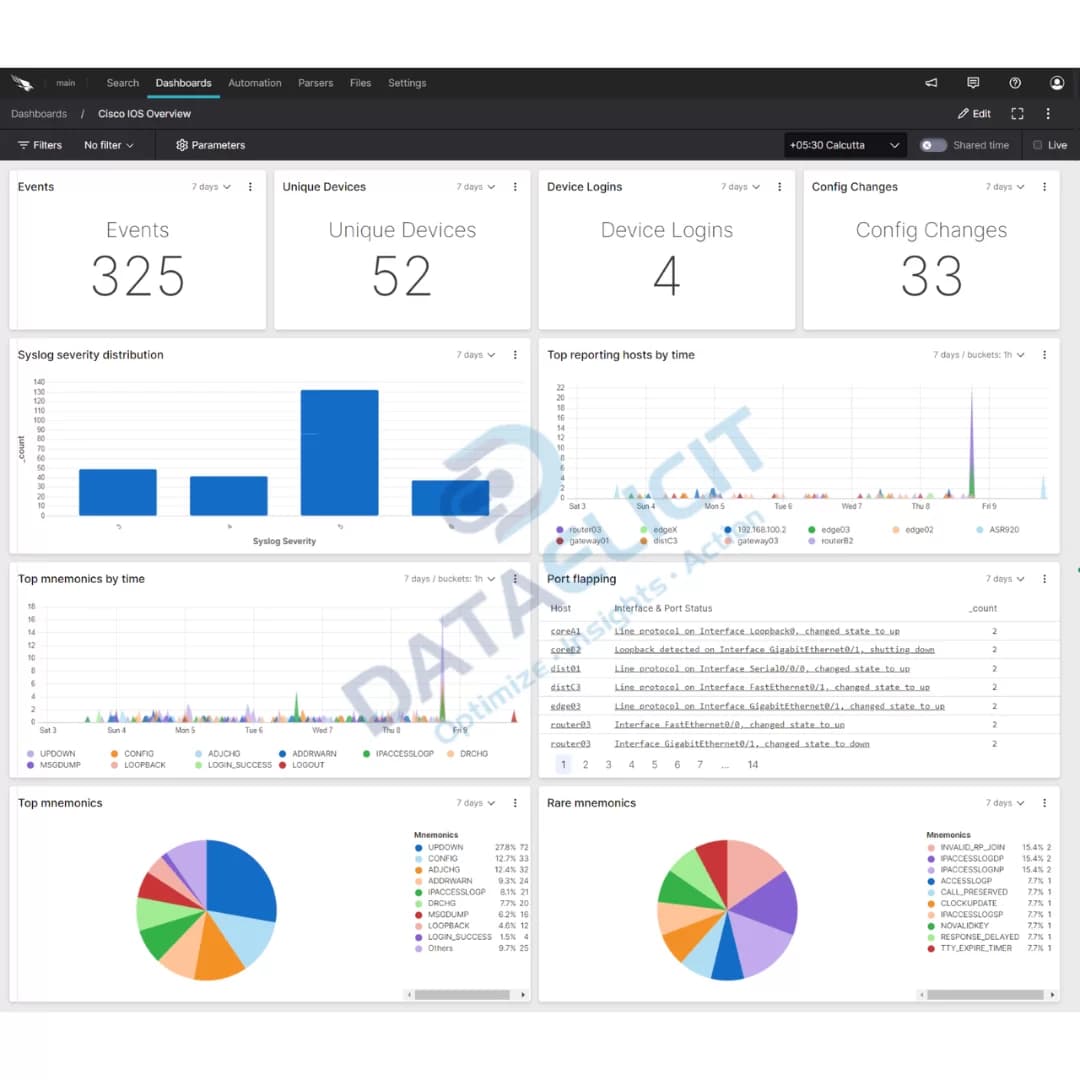This screenshot has height=1080, width=1080.
Task: Open the +05:30 Calcutta timezone dropdown
Action: tap(844, 145)
